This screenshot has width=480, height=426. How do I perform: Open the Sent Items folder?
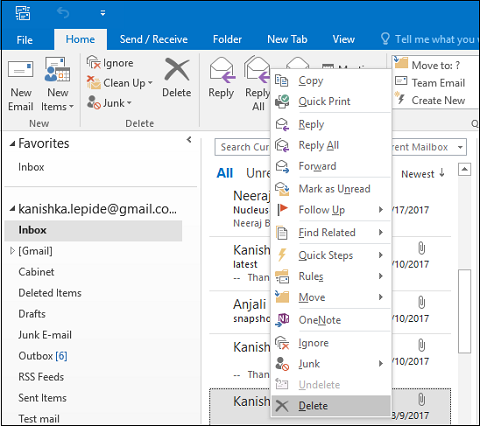(42, 398)
